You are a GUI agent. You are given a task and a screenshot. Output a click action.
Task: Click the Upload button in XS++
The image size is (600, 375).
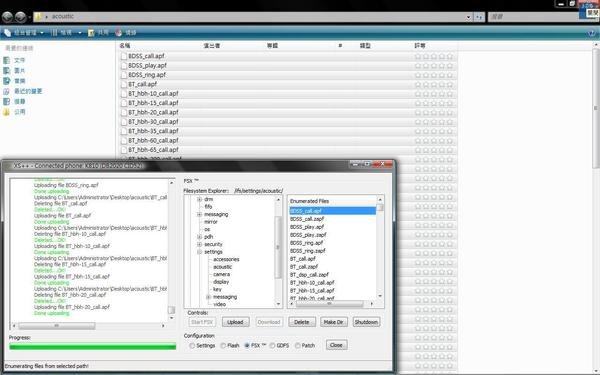pos(235,322)
